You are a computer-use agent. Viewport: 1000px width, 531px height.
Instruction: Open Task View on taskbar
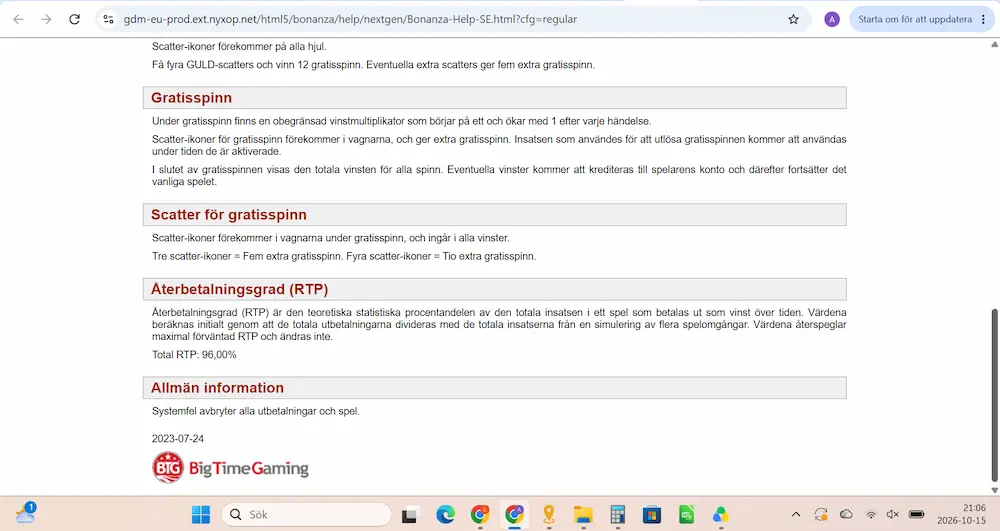(x=409, y=514)
